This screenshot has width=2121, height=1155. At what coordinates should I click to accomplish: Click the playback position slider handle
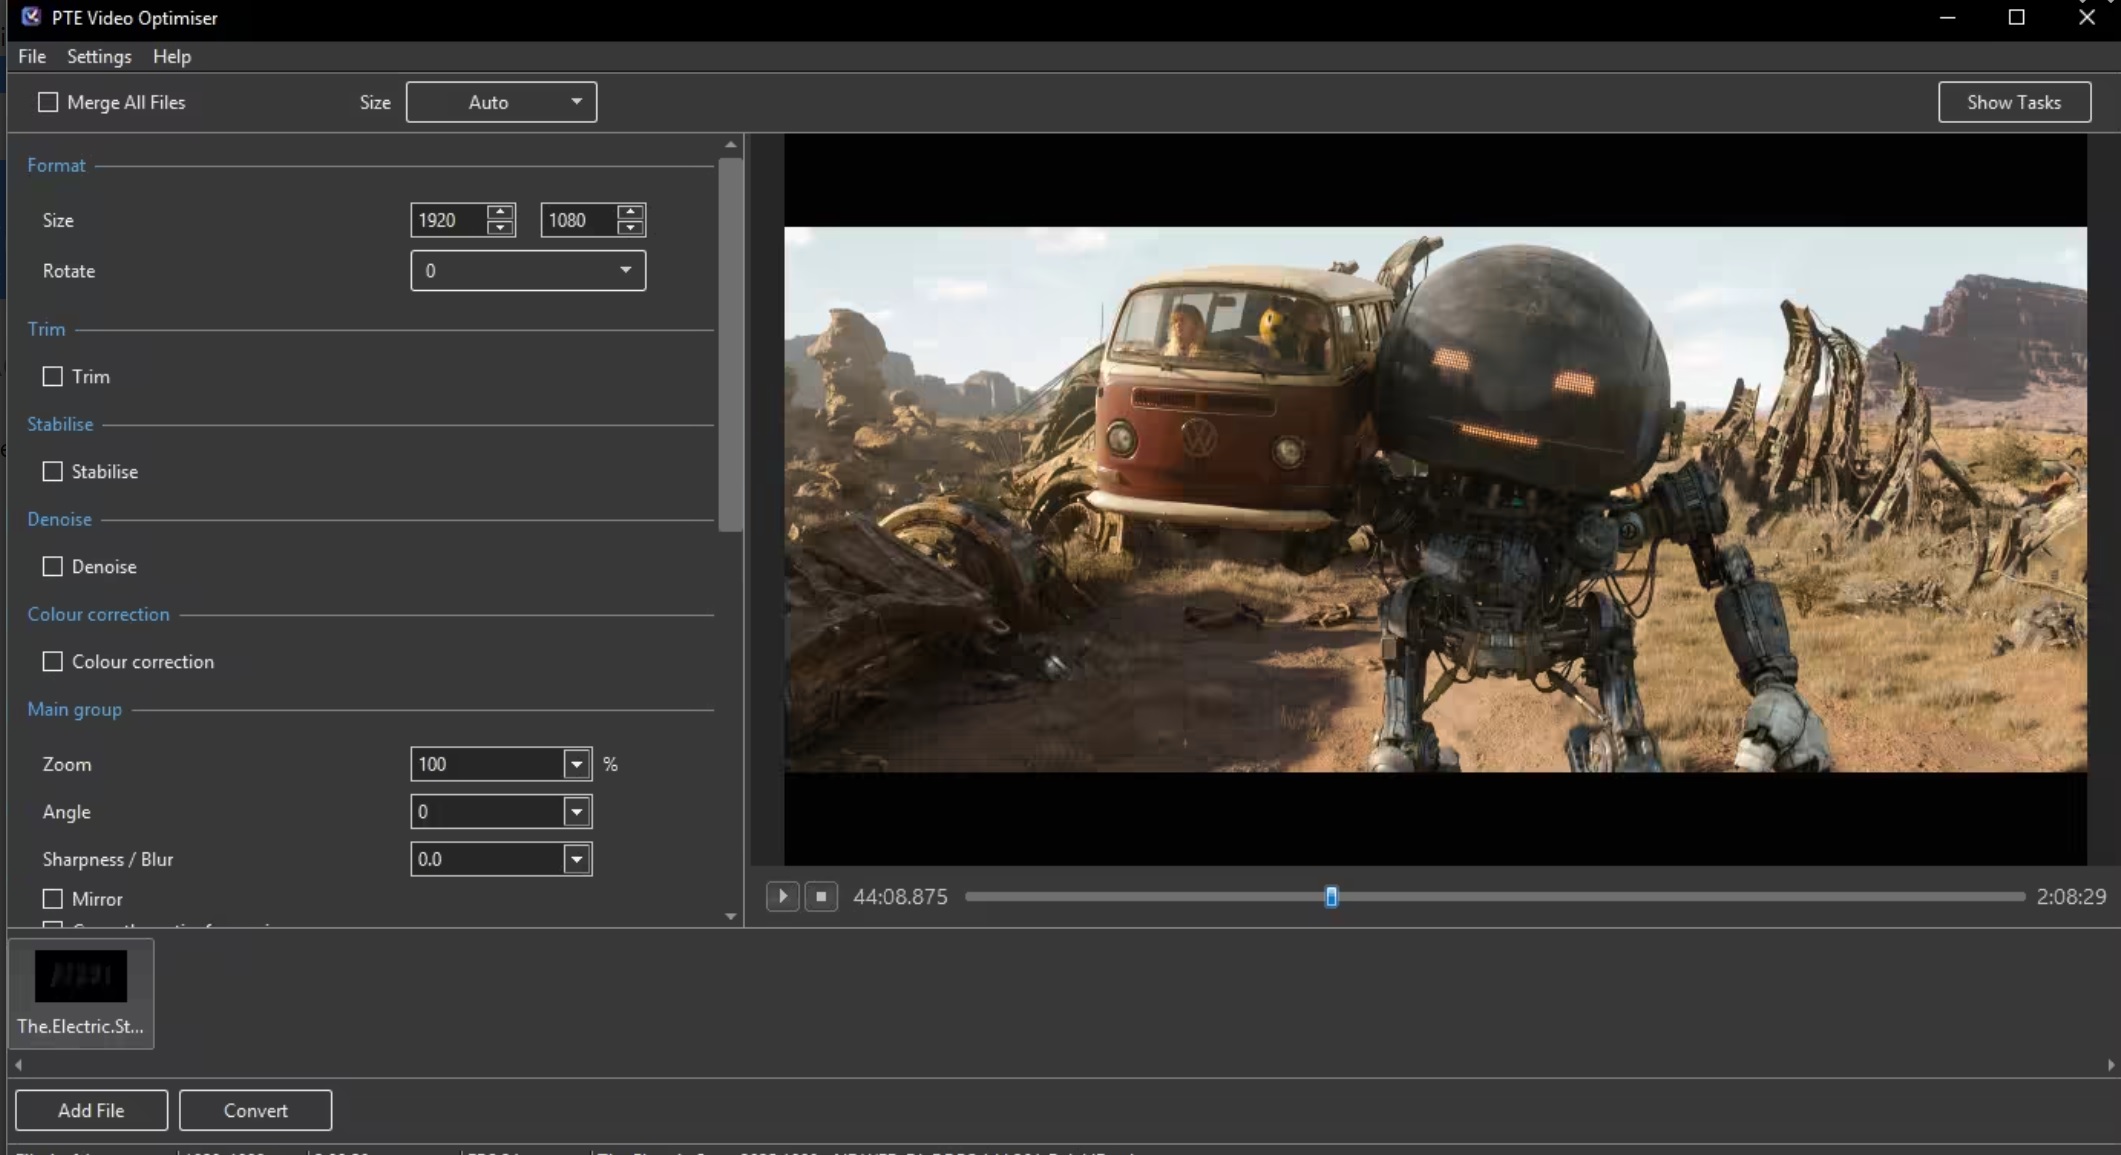coord(1331,897)
